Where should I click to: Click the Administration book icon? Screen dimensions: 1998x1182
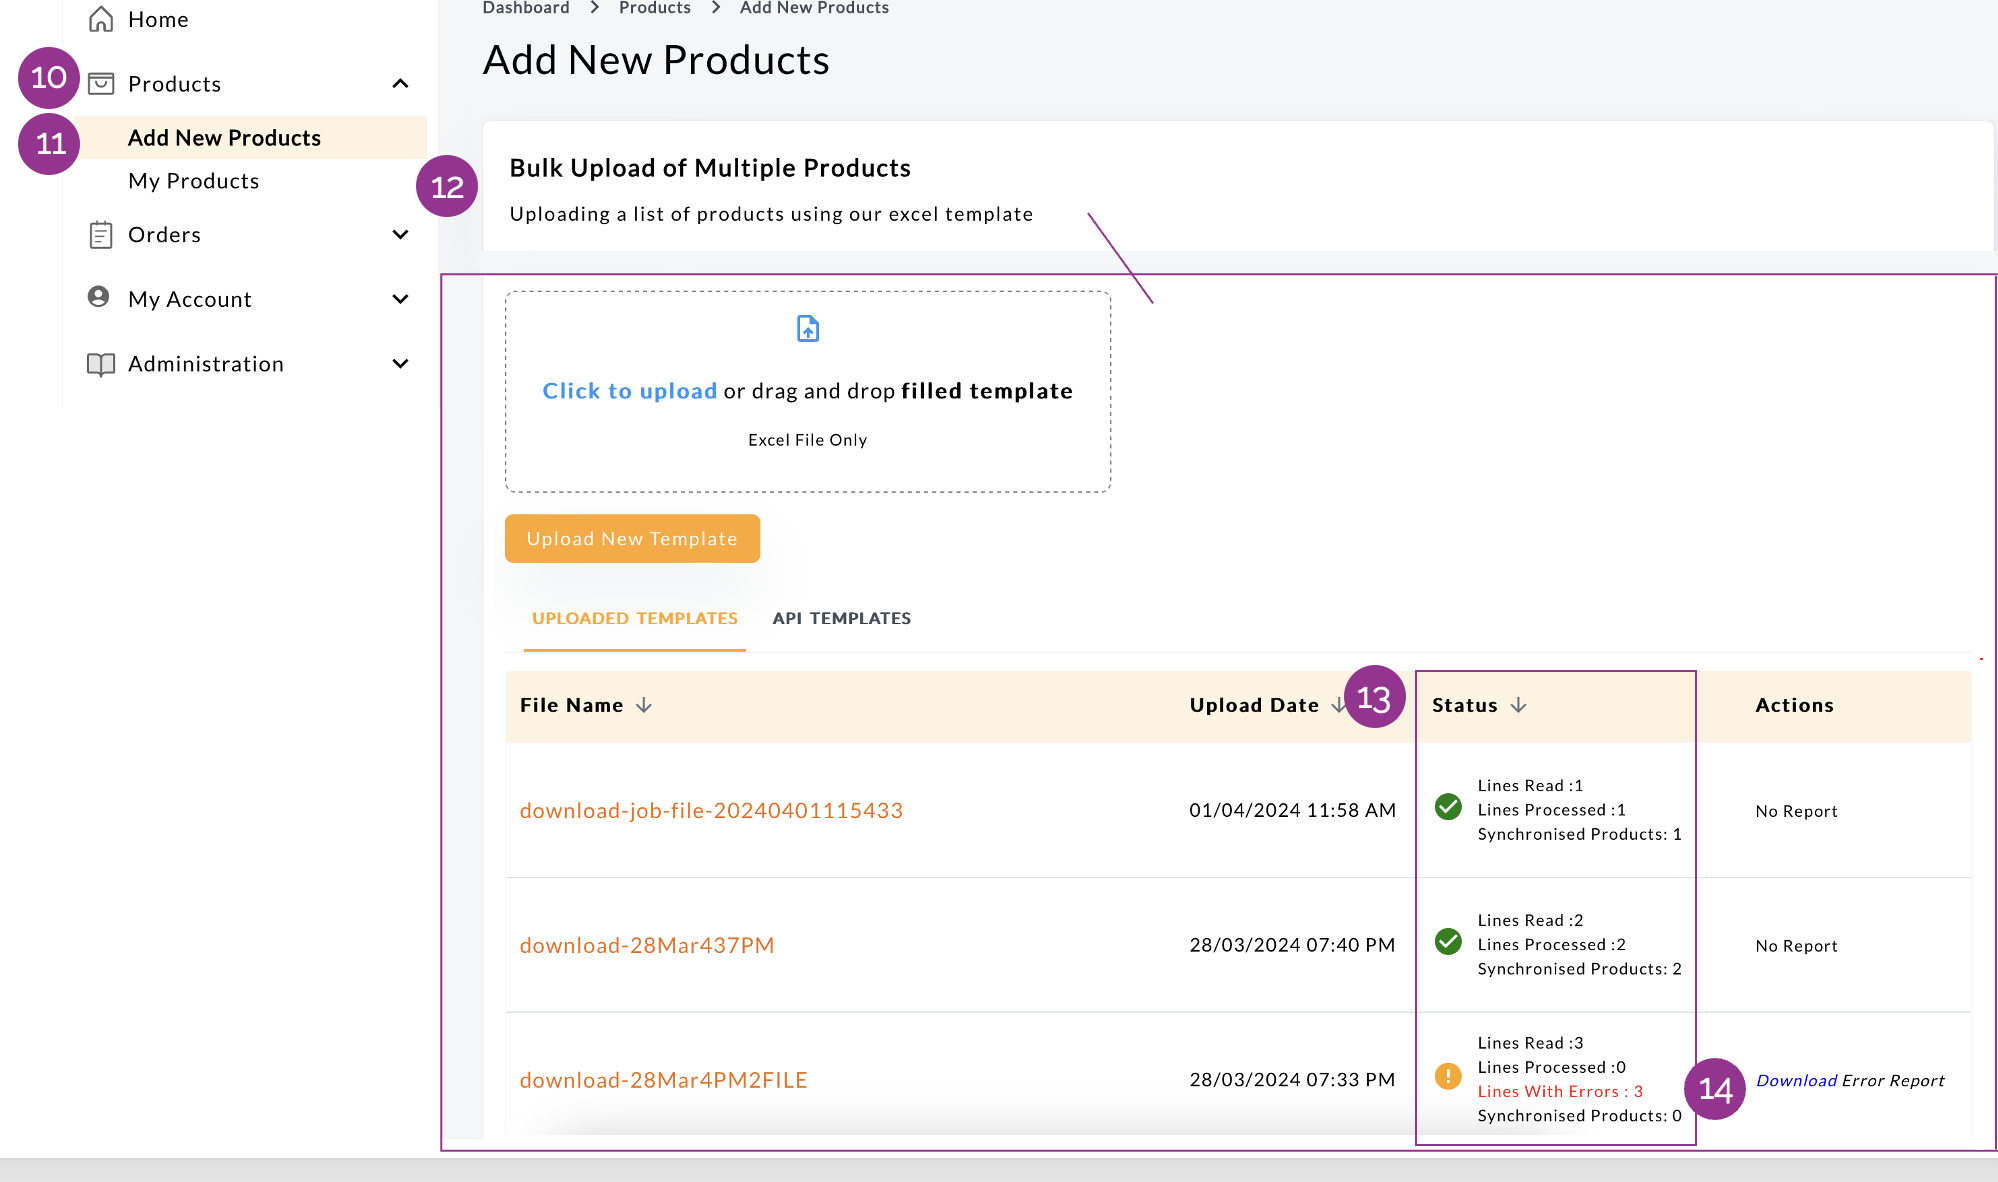pyautogui.click(x=100, y=364)
